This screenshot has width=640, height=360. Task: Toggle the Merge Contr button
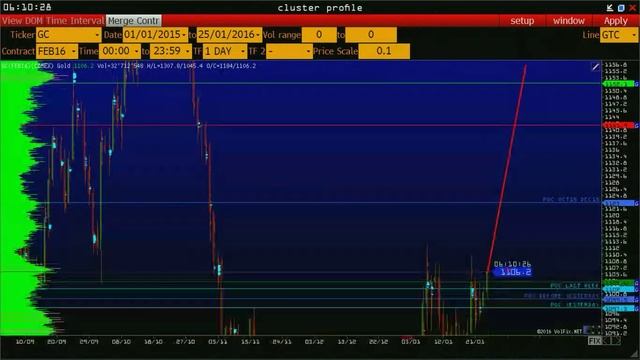click(x=133, y=20)
